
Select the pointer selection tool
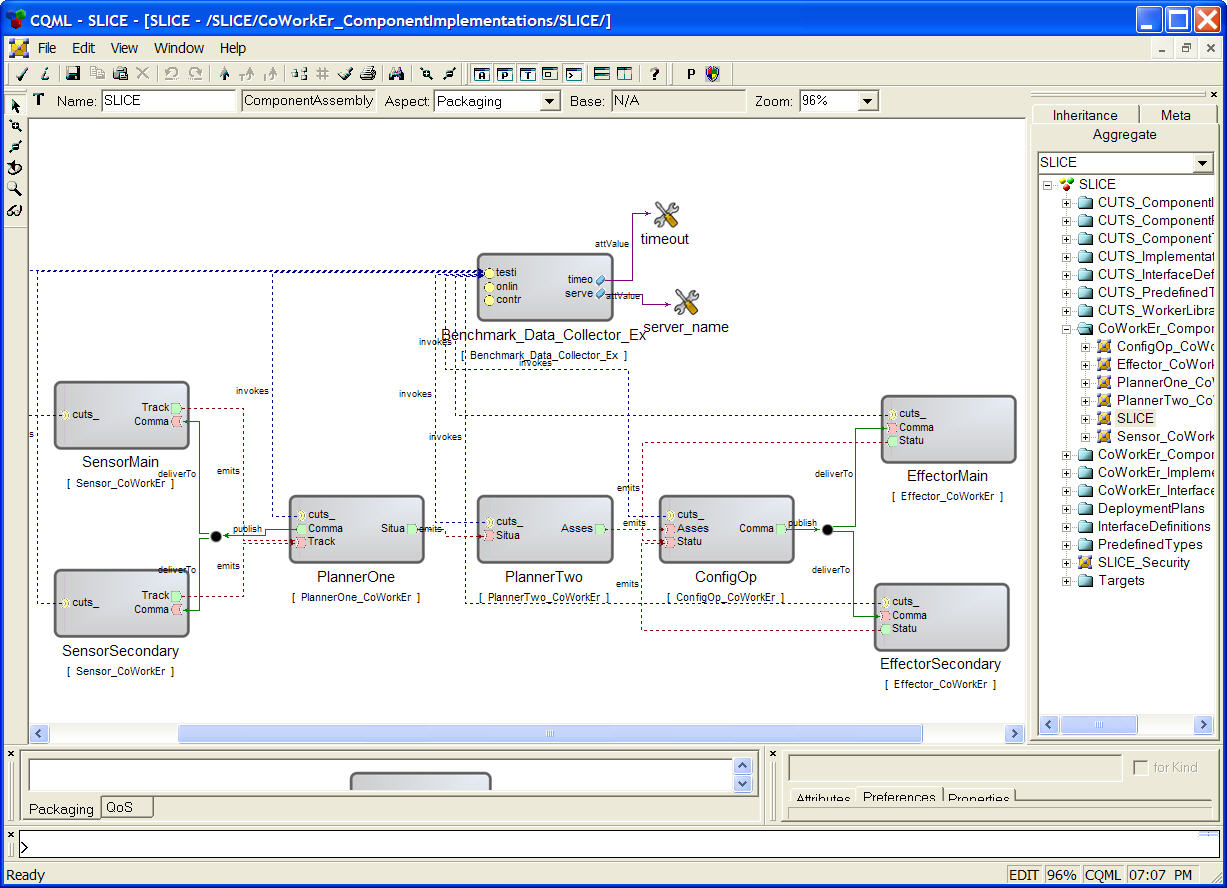click(x=15, y=105)
